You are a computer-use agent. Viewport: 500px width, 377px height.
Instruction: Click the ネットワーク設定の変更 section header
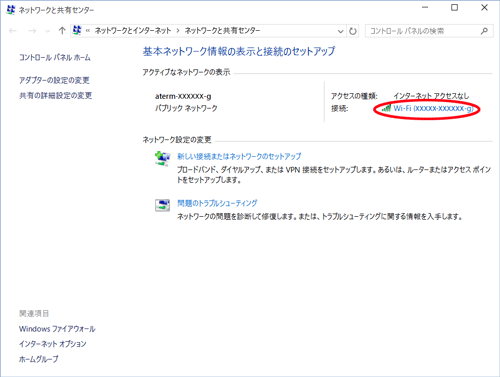[177, 140]
